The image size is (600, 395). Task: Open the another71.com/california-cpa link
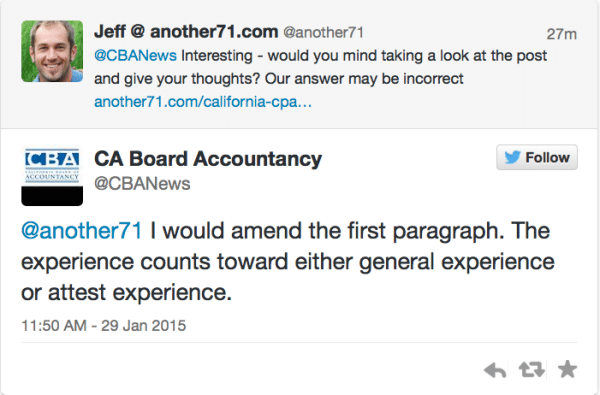point(203,102)
